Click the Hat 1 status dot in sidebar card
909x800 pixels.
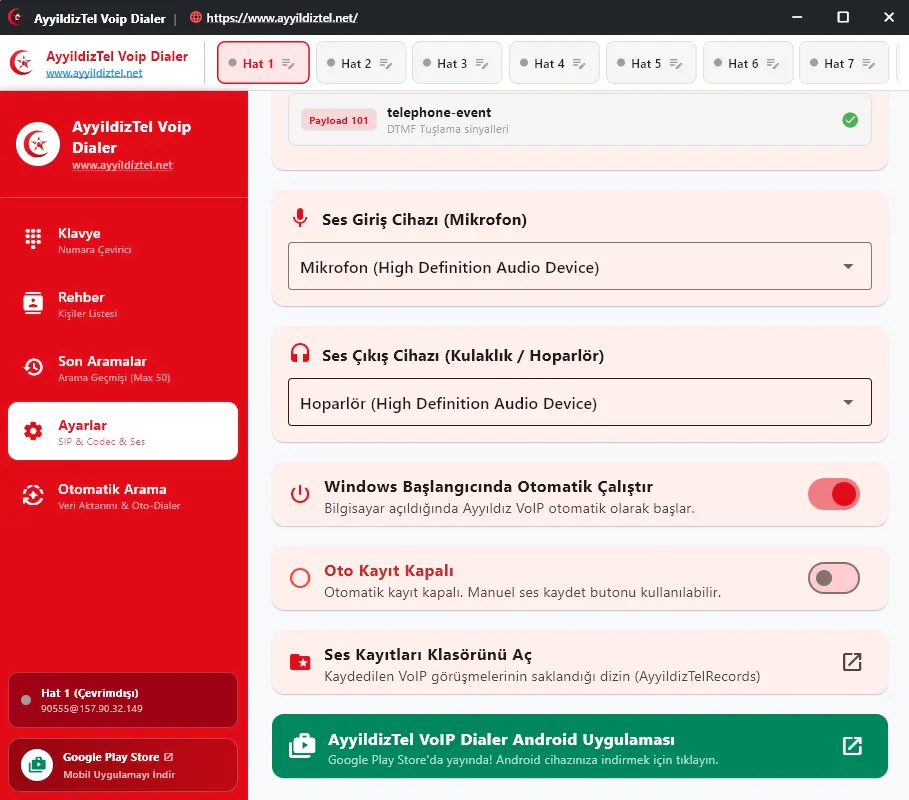[x=26, y=700]
